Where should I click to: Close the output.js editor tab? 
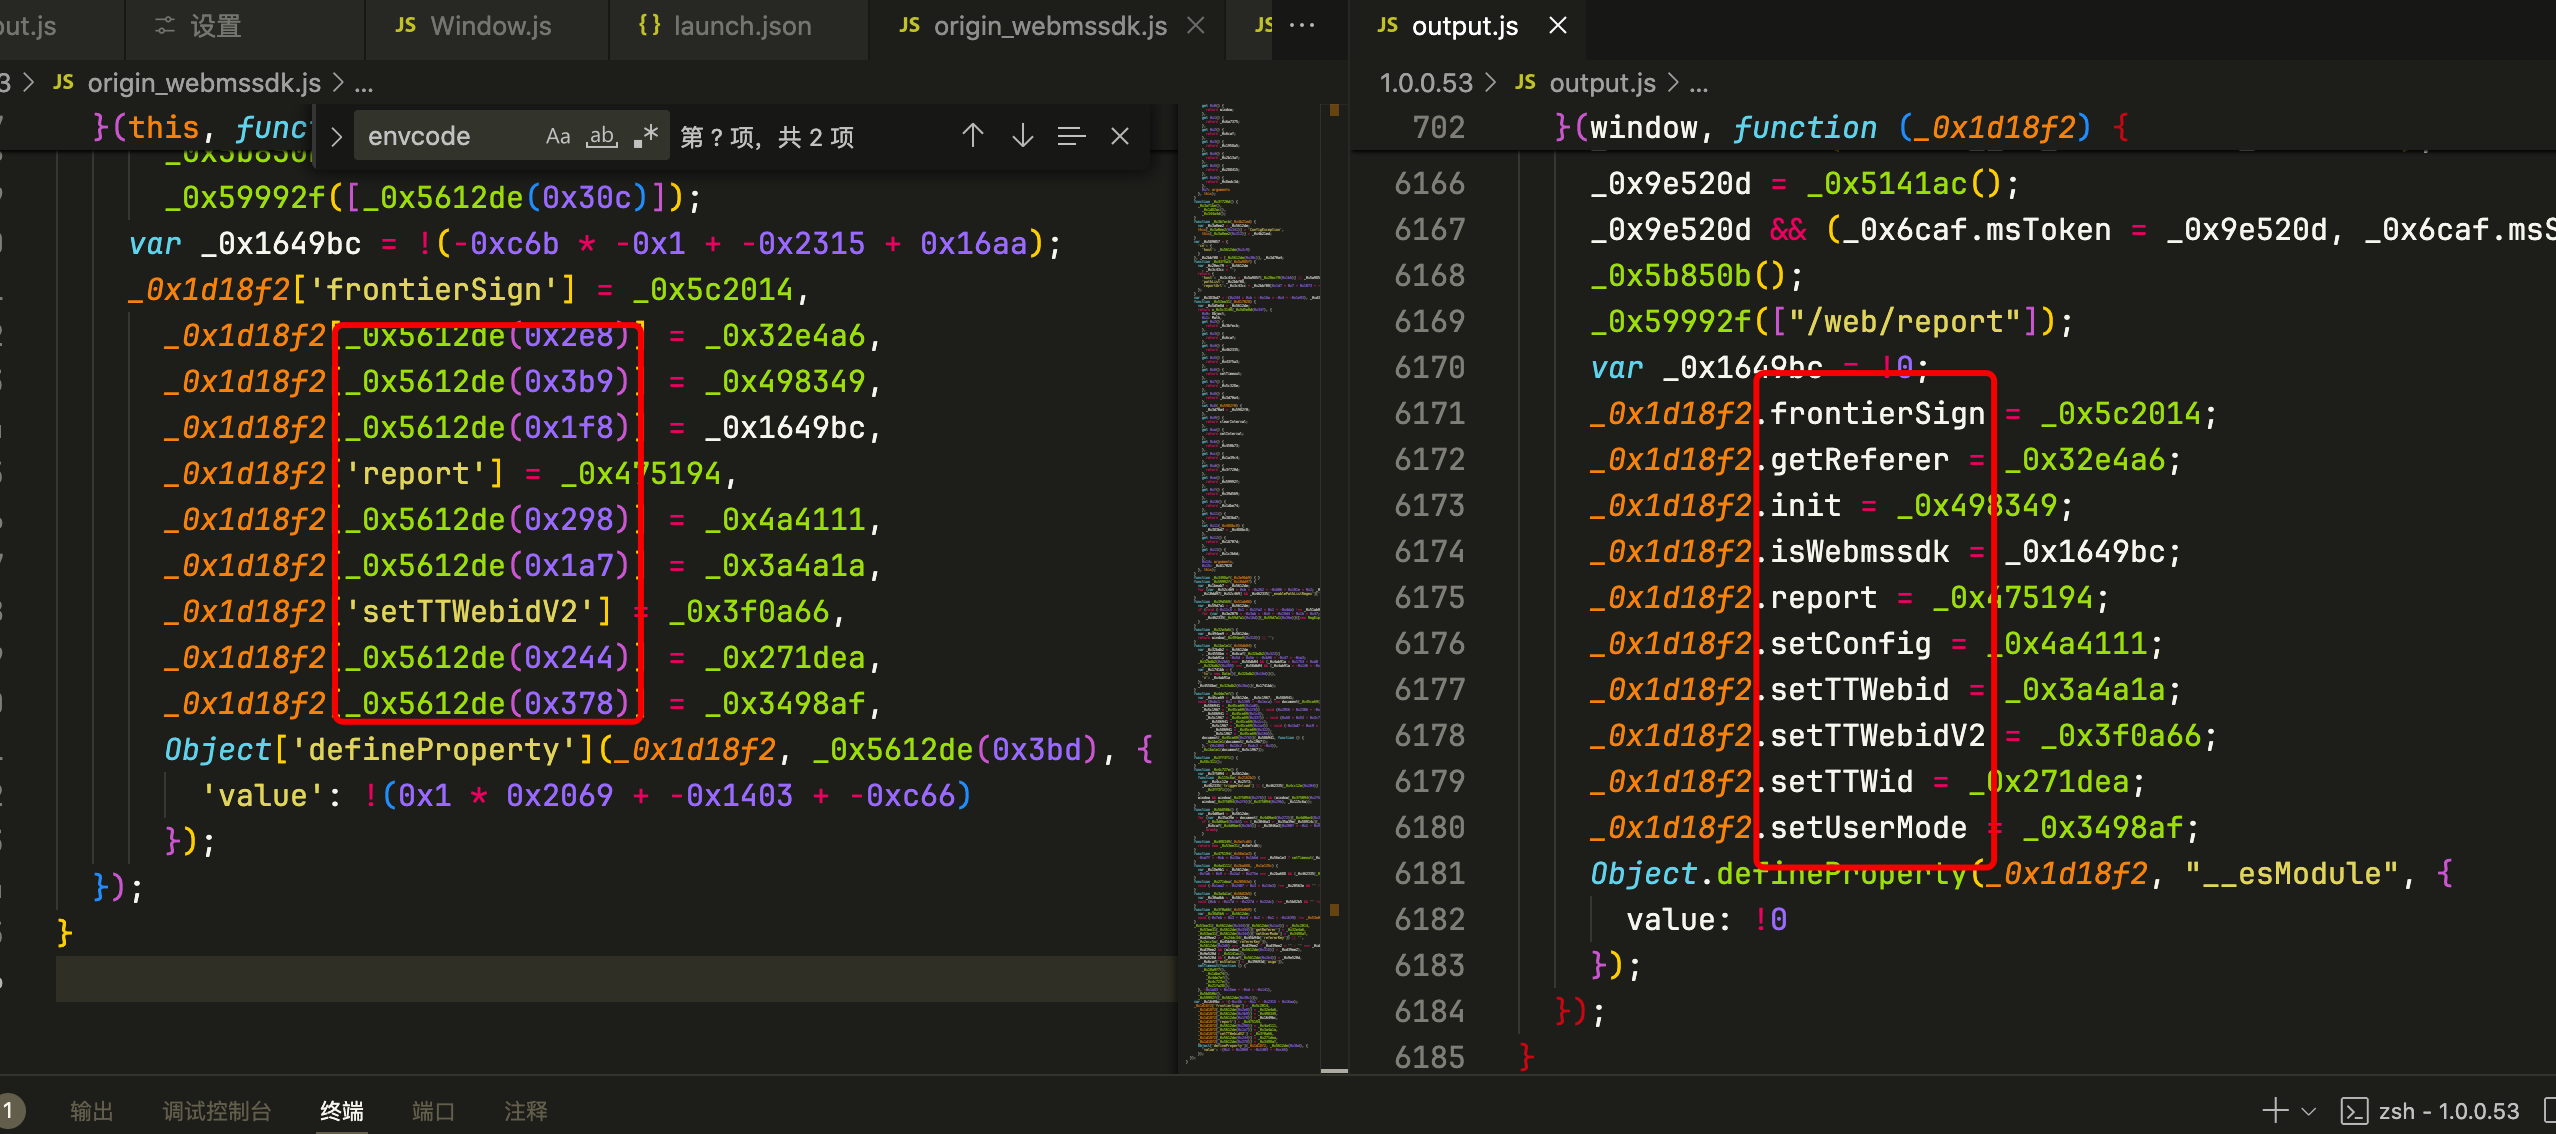[x=1557, y=26]
